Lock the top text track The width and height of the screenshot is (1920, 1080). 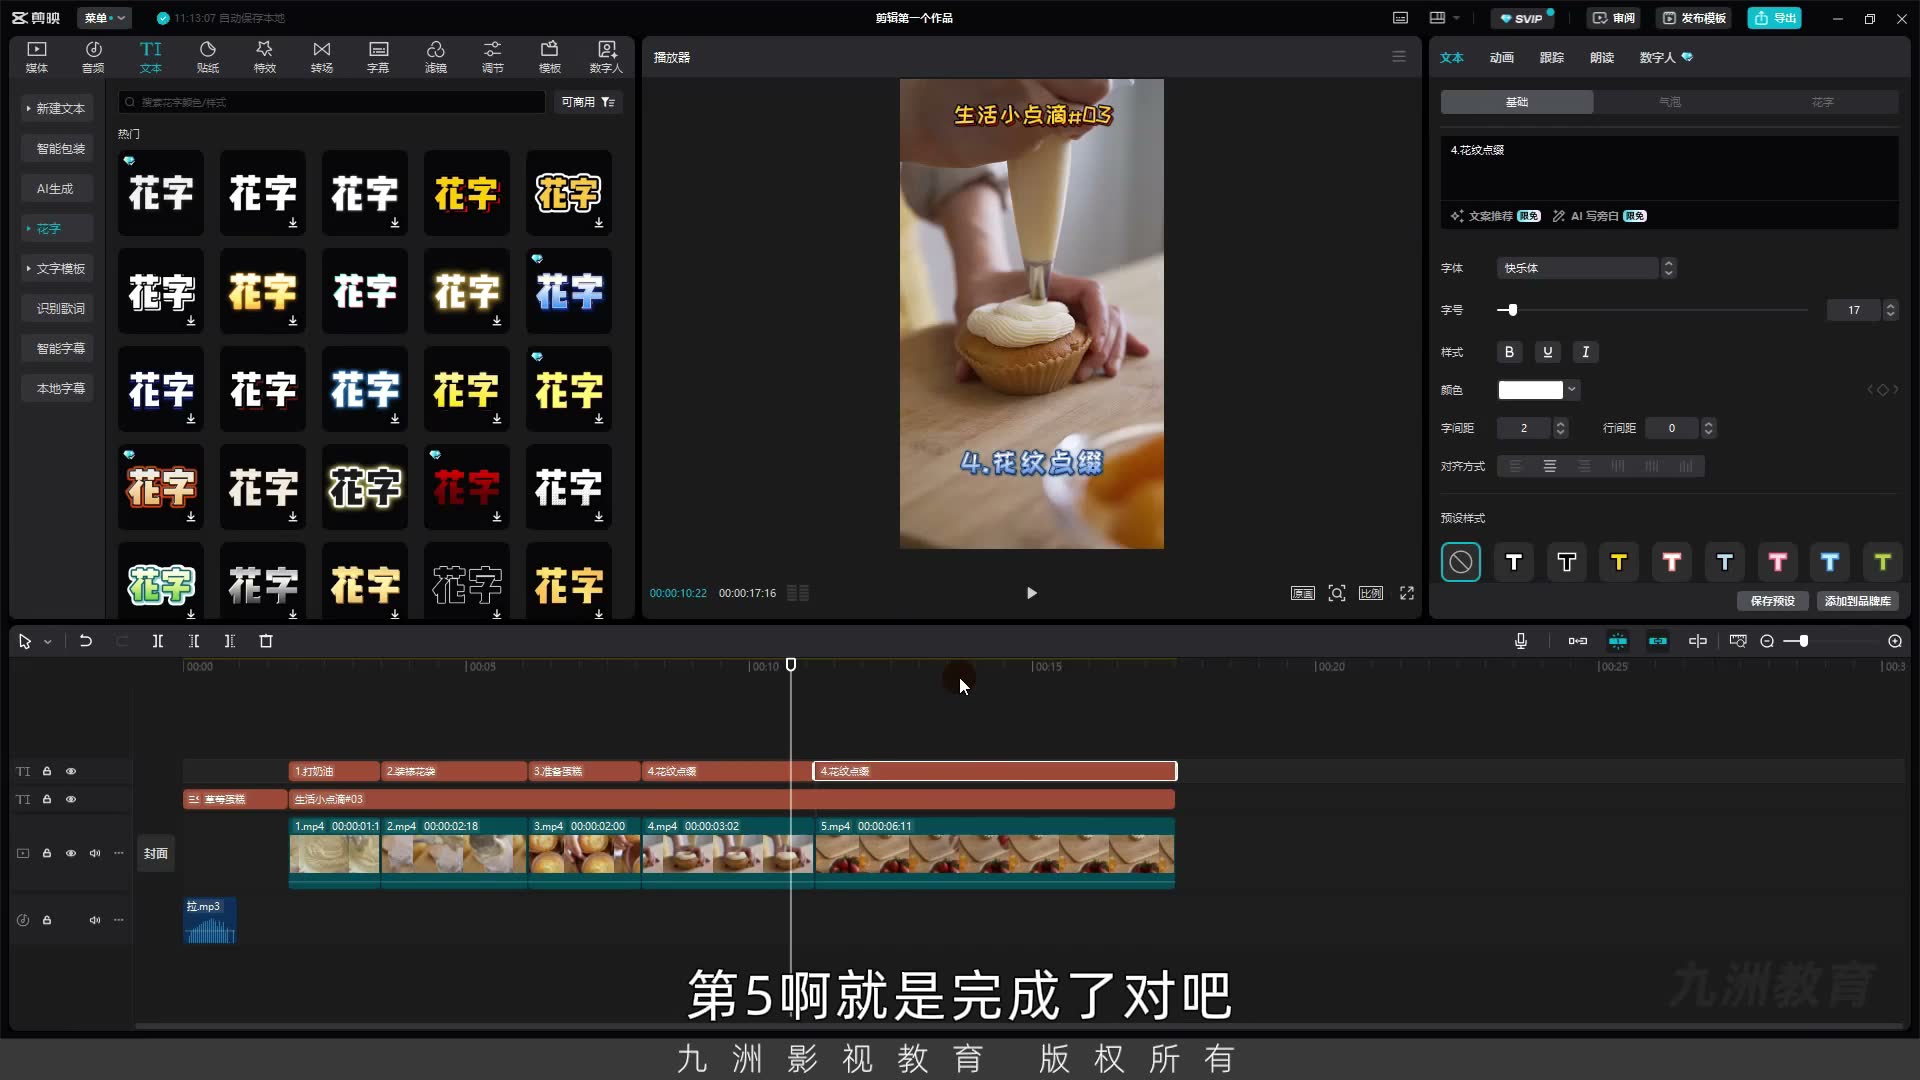pyautogui.click(x=46, y=771)
